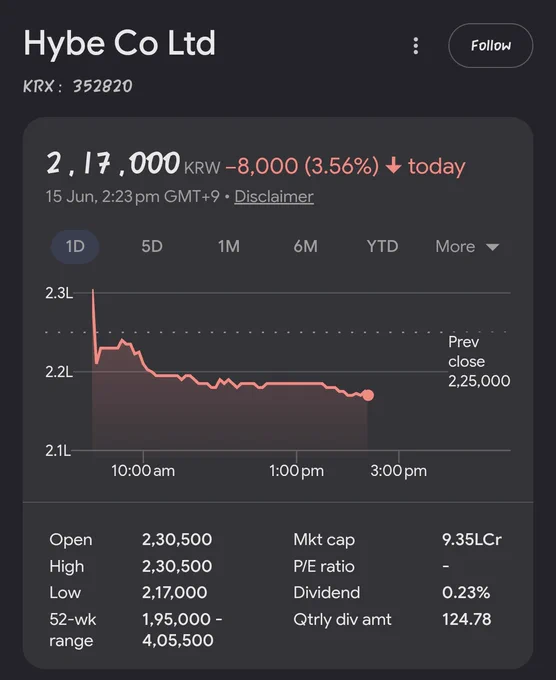Switch chart to 1M range
The width and height of the screenshot is (556, 680).
pyautogui.click(x=229, y=246)
